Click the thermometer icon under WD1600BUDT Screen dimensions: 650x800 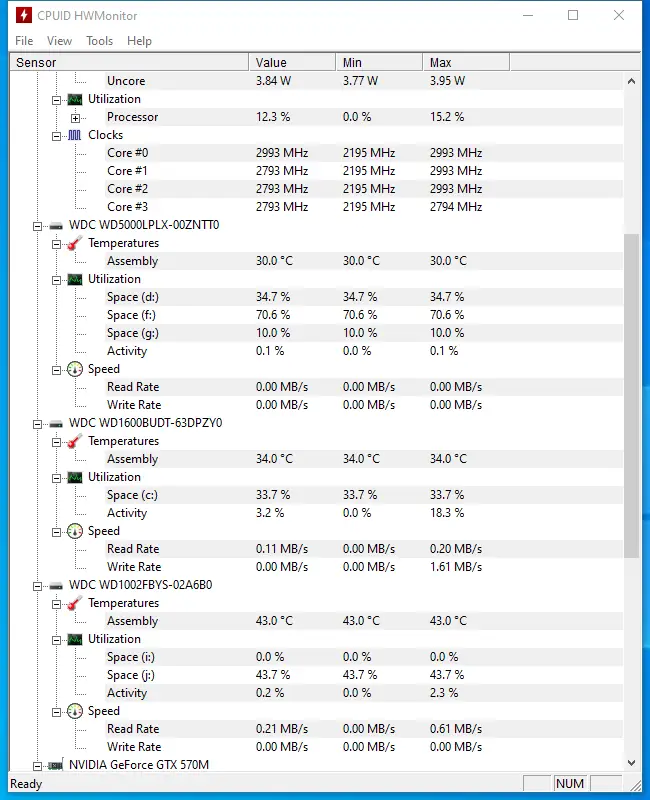75,441
